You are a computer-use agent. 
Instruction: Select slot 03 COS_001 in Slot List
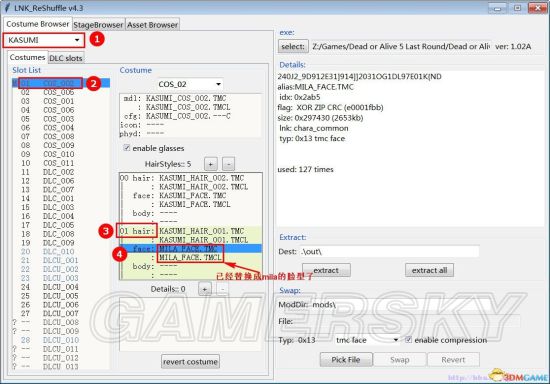[47, 101]
